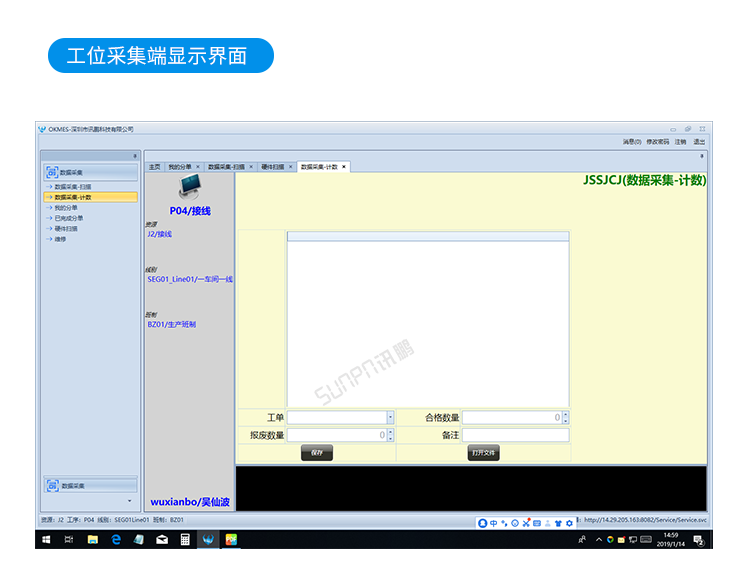
Task: Switch to the 主页 tab
Action: pyautogui.click(x=154, y=167)
